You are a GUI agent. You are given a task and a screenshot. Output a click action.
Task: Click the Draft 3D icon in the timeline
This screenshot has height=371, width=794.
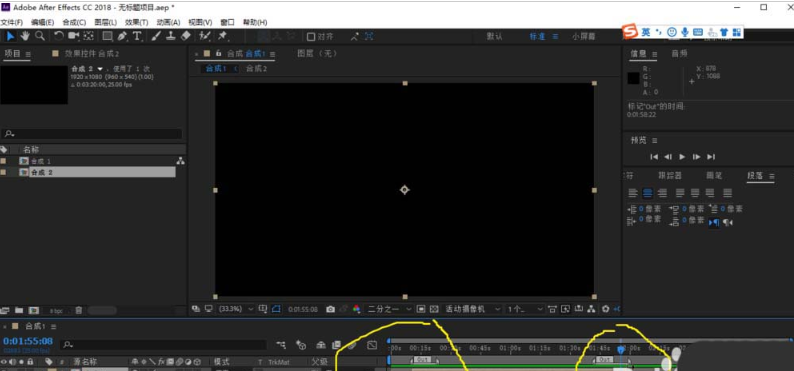301,345
